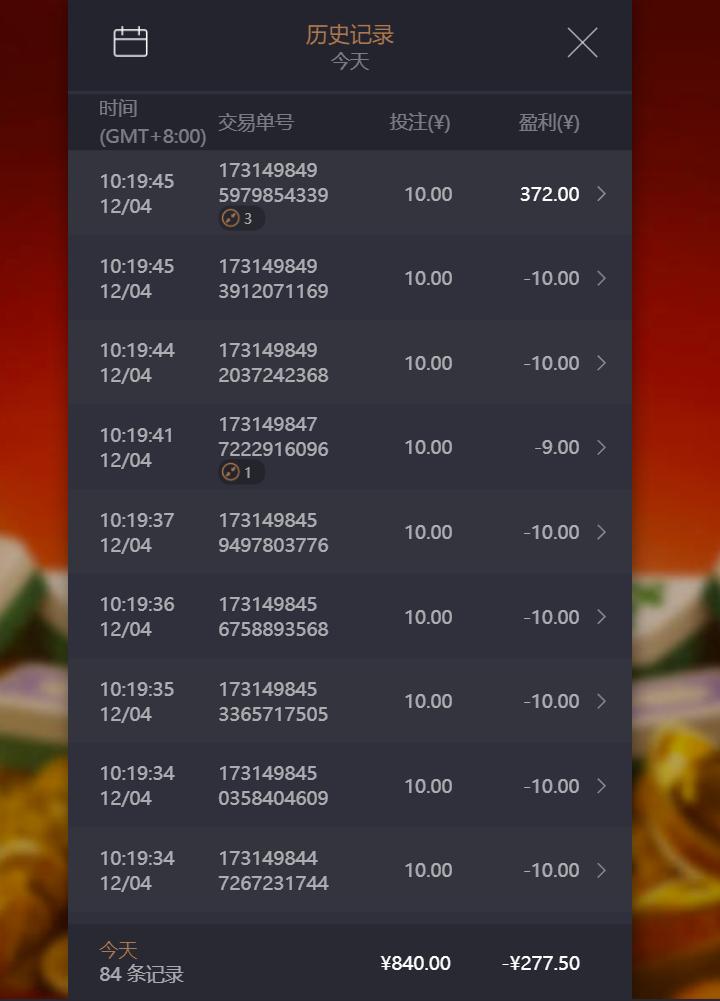720x1001 pixels.
Task: Click the 盈利(¥) column header
Action: click(x=548, y=122)
